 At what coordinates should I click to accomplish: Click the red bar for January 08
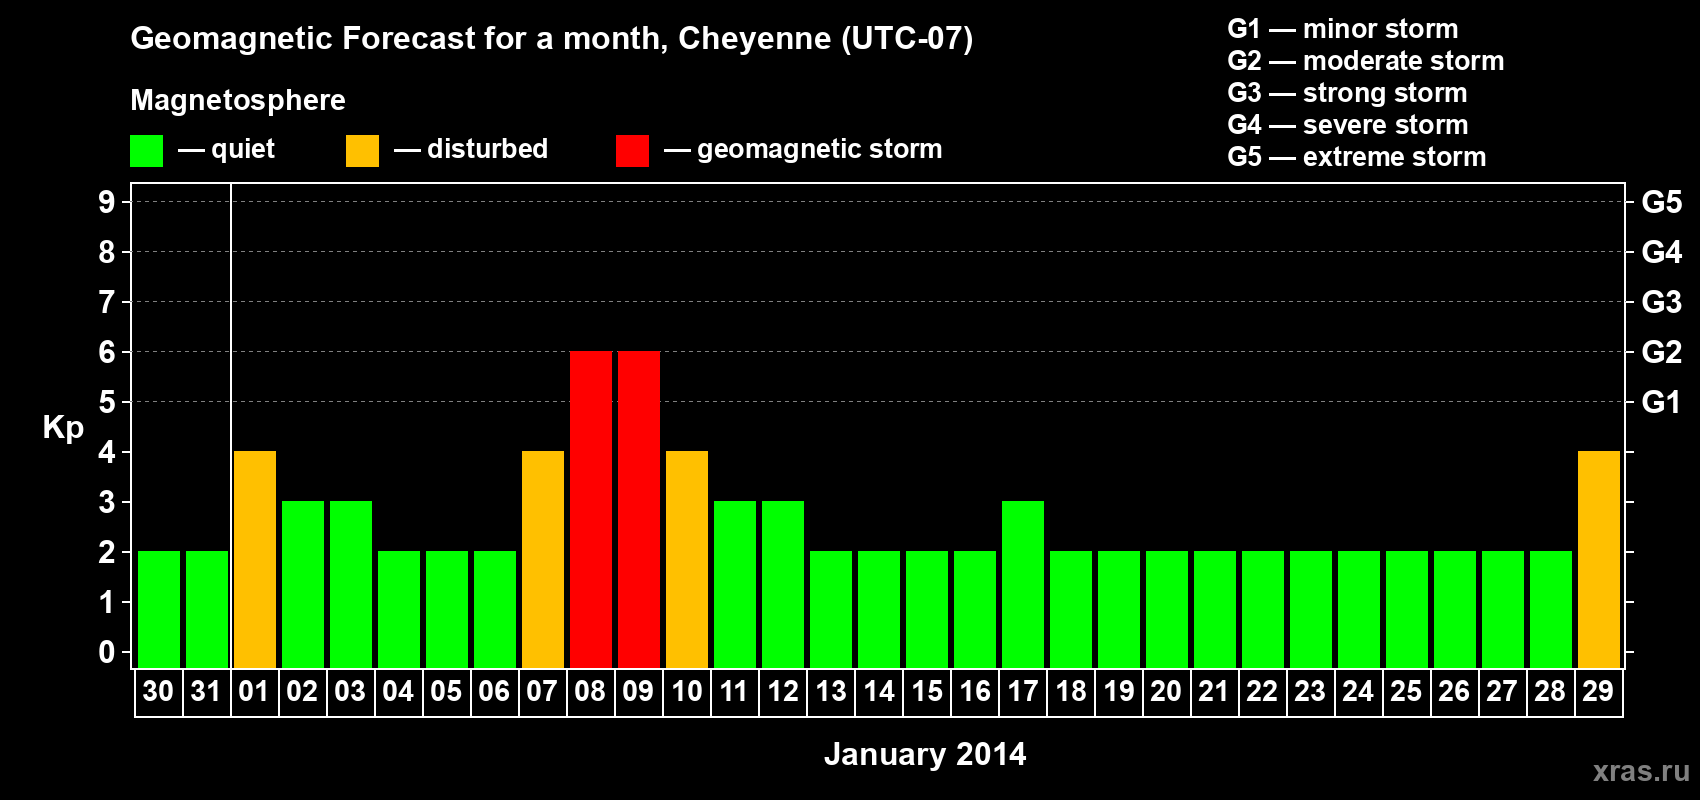point(591,510)
